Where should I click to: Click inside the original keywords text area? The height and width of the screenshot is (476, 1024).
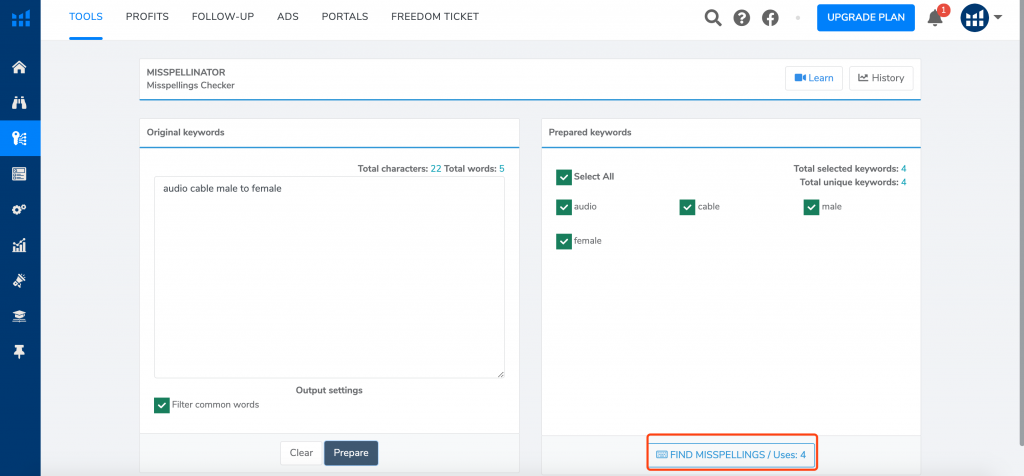click(329, 278)
